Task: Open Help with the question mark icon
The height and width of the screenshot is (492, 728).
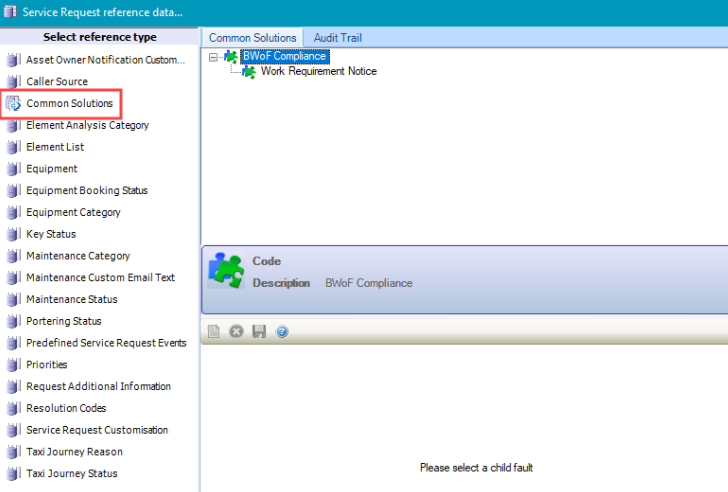Action: tap(282, 331)
